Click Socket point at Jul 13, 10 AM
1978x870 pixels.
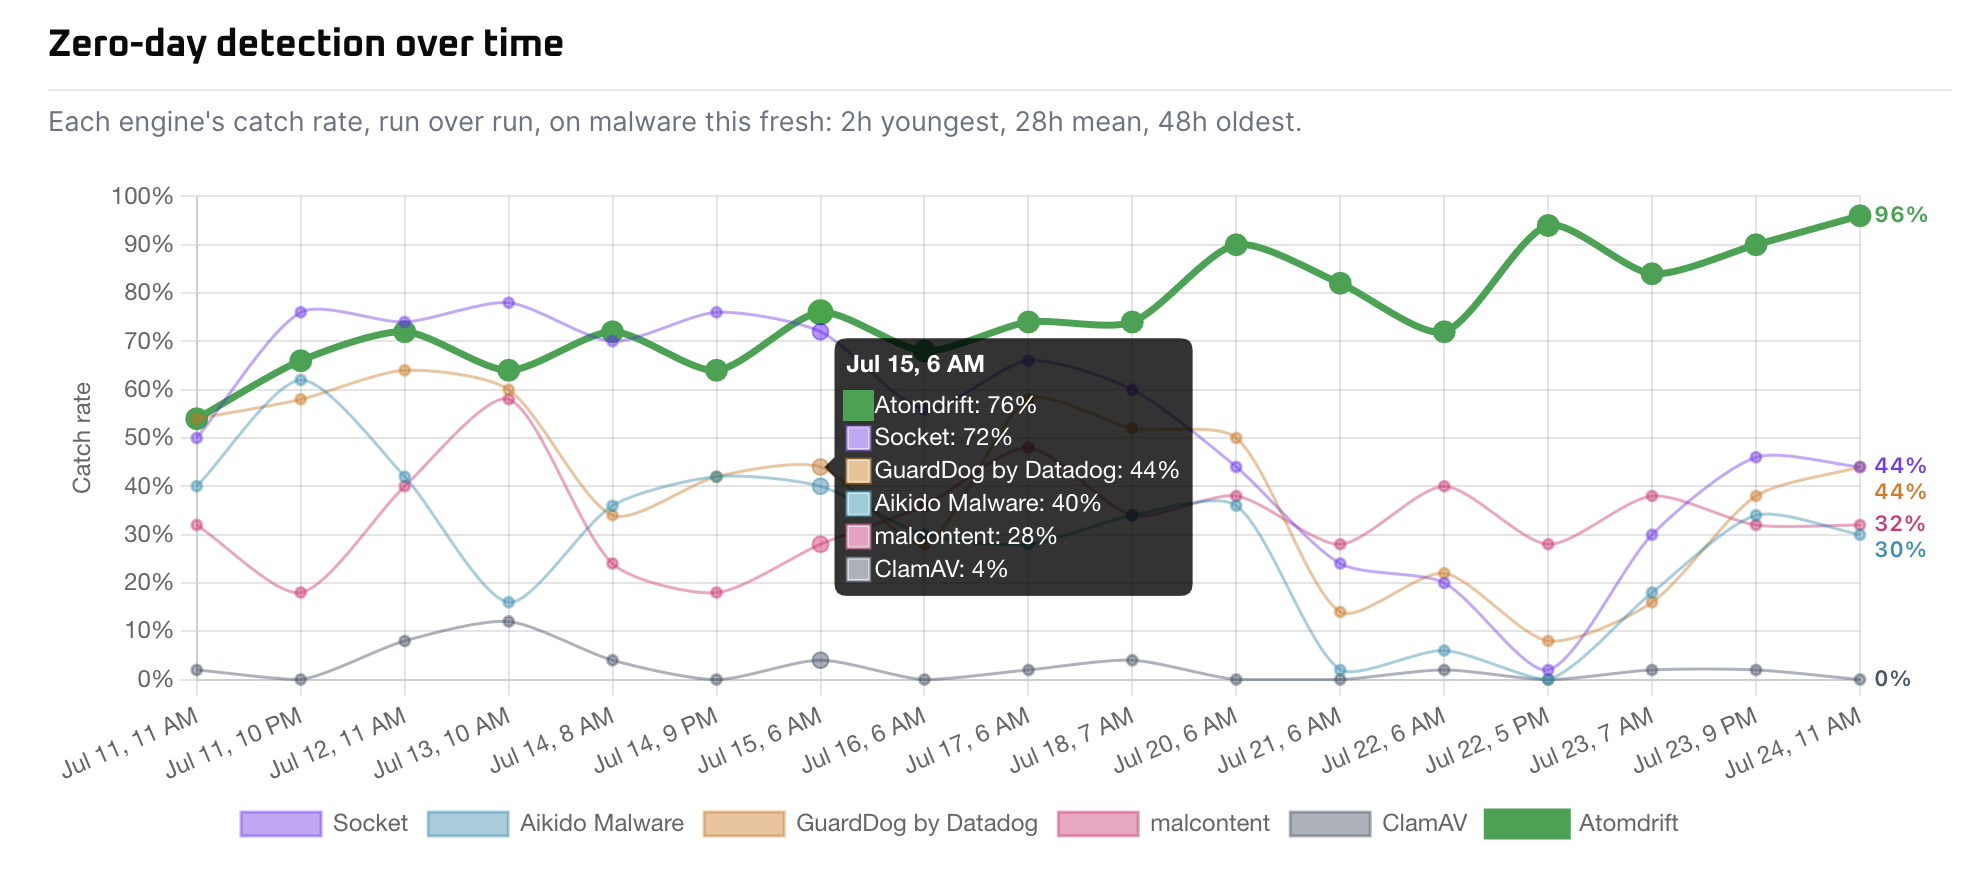(x=509, y=302)
